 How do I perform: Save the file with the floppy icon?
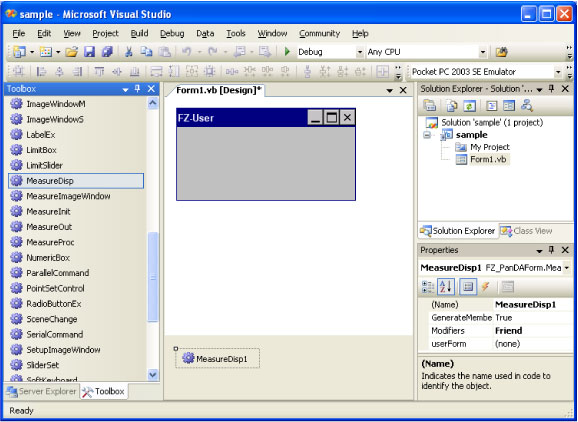tap(90, 52)
